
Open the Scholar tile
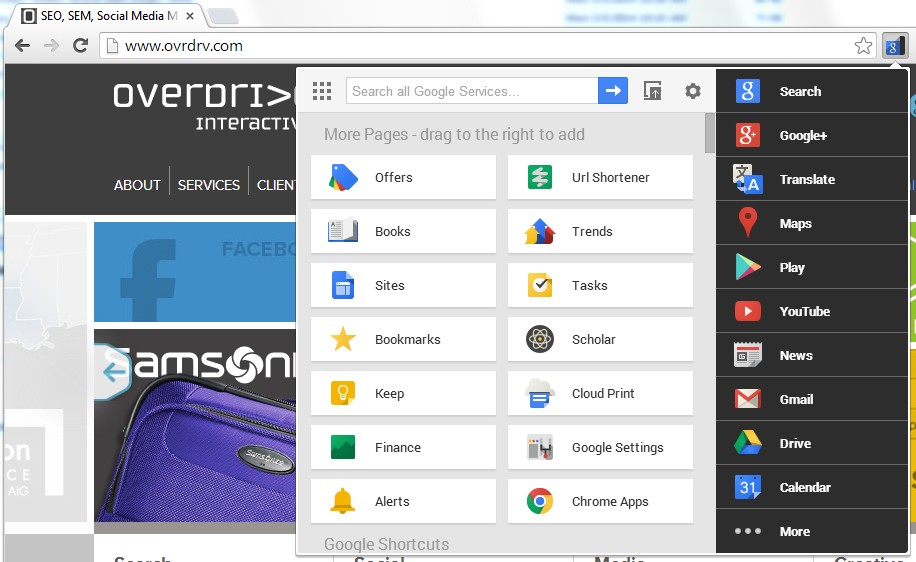pos(600,339)
